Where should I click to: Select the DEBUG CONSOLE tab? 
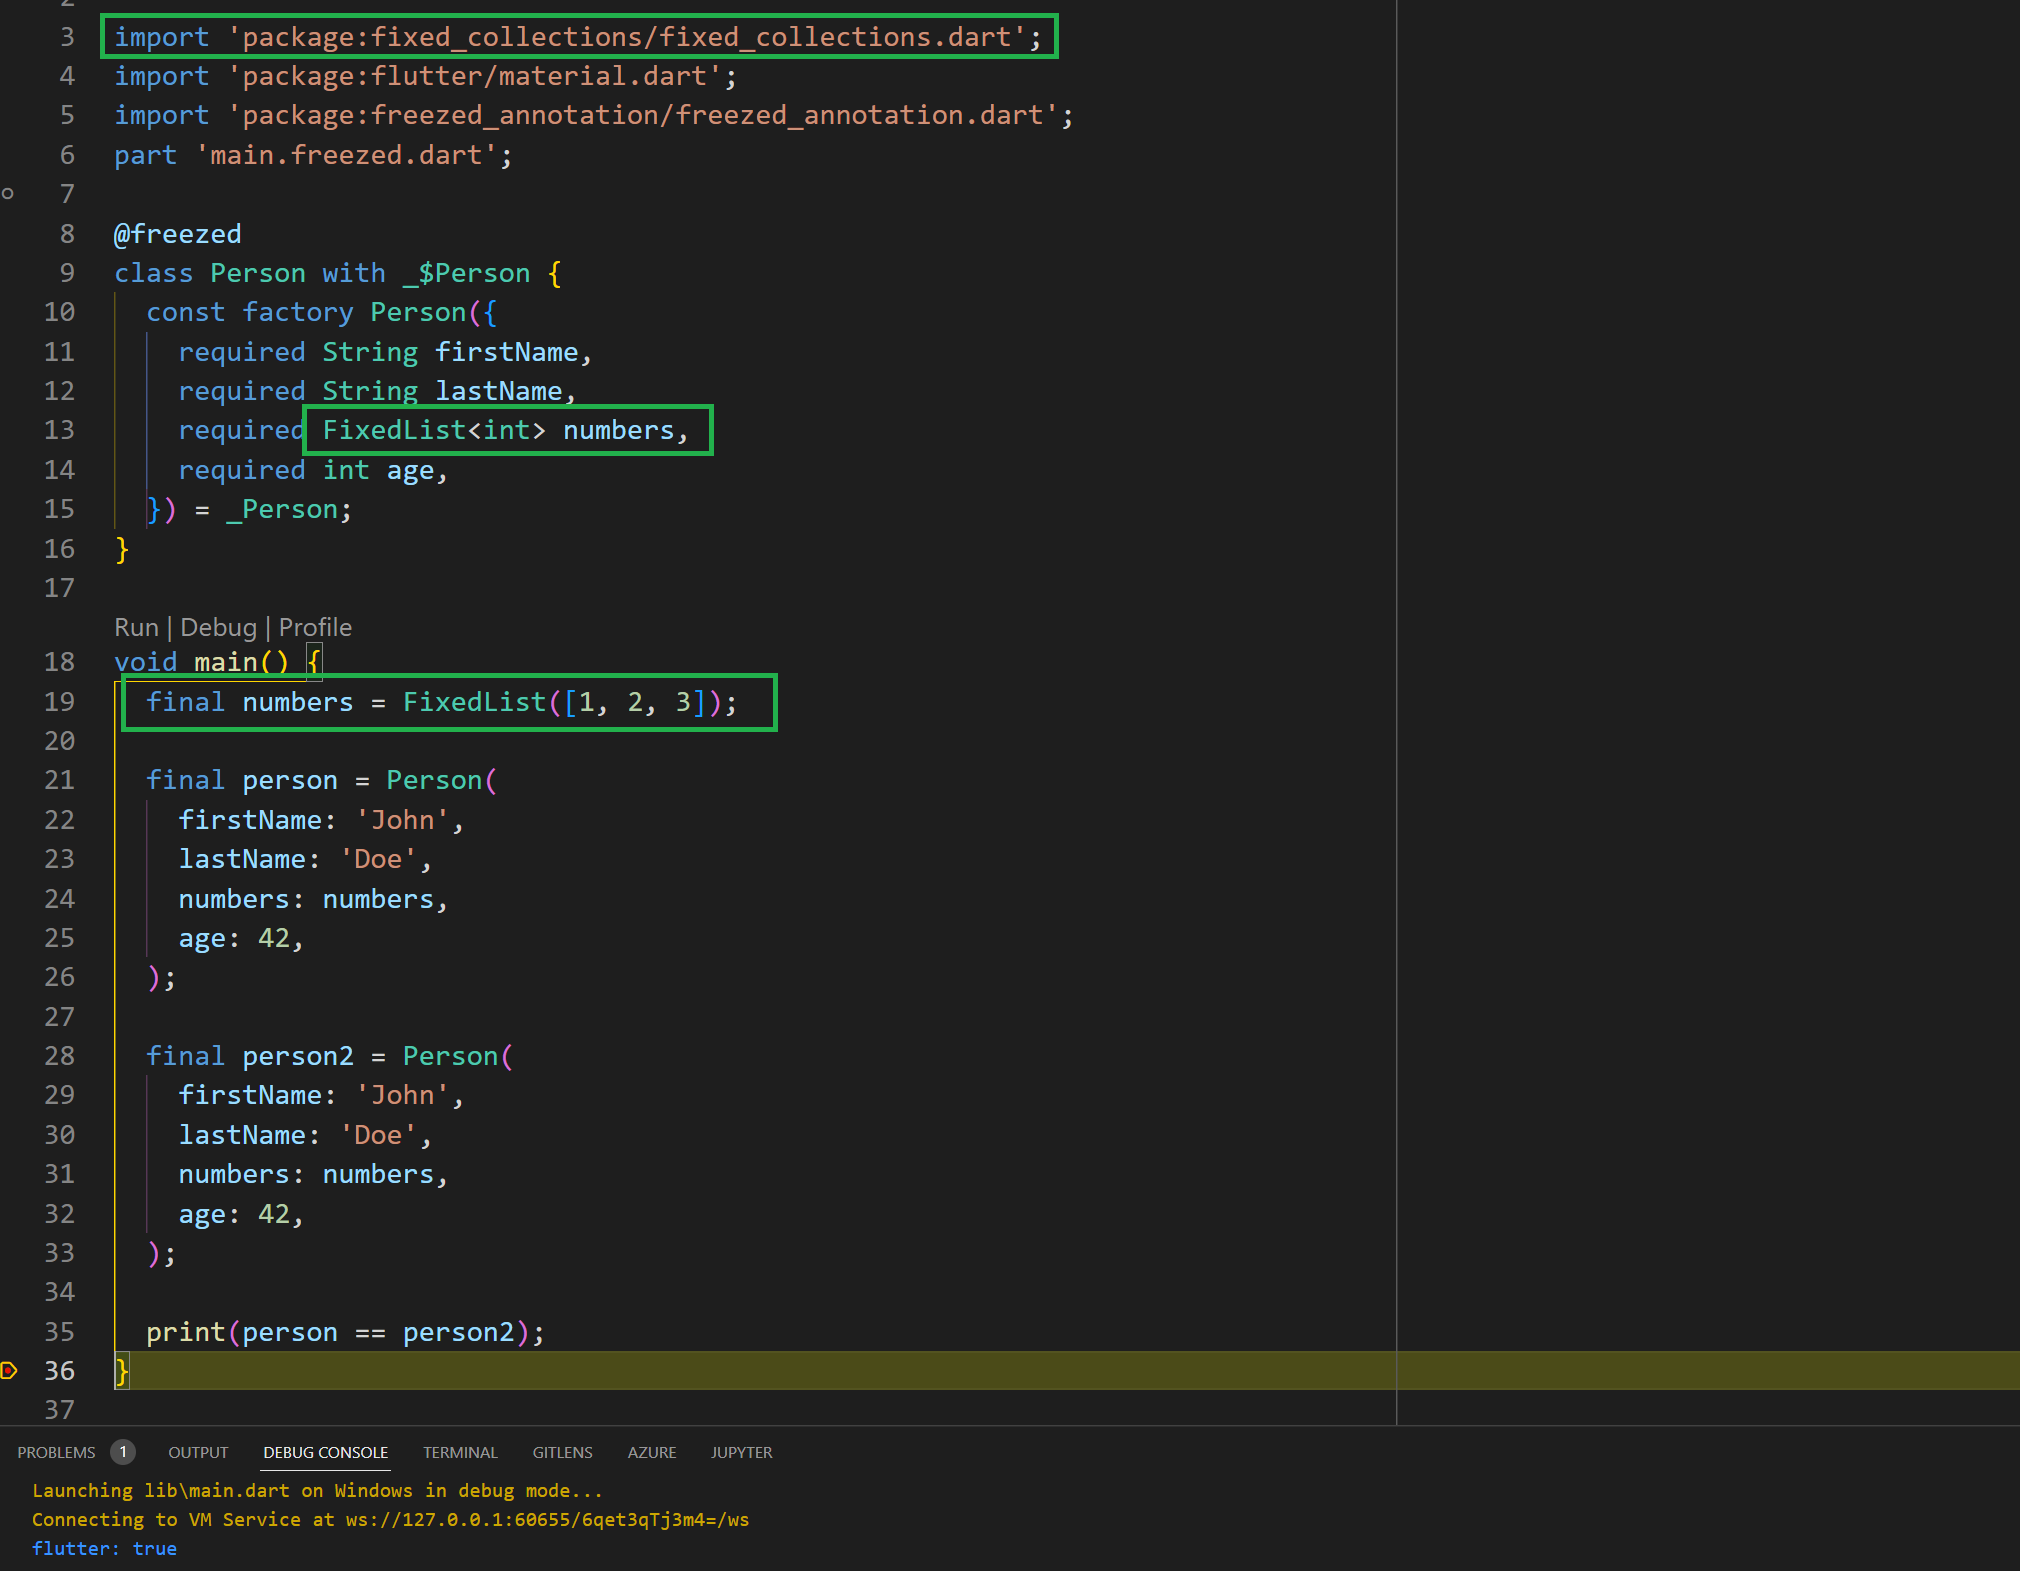(323, 1451)
